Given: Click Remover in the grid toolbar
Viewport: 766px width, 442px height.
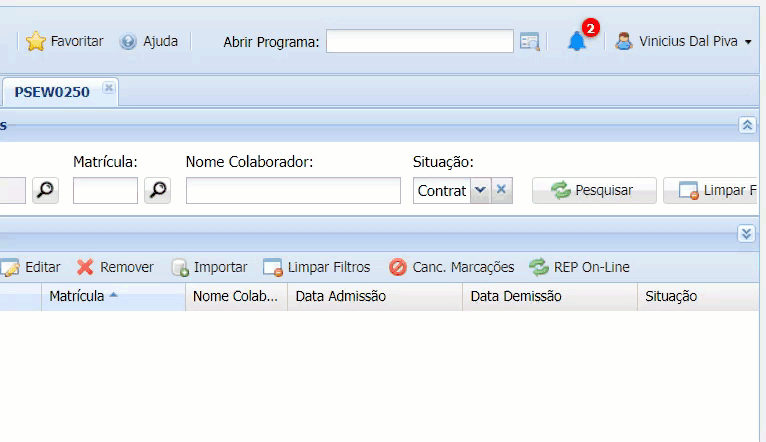Looking at the screenshot, I should 115,267.
